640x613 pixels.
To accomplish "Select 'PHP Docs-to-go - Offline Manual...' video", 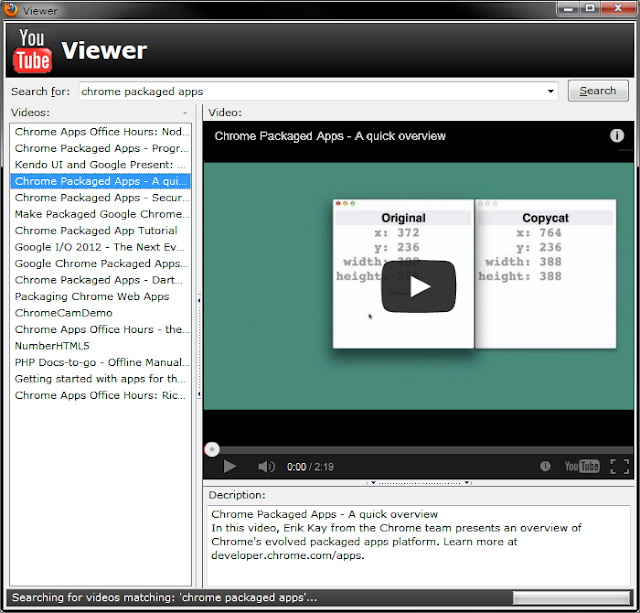I will 100,362.
